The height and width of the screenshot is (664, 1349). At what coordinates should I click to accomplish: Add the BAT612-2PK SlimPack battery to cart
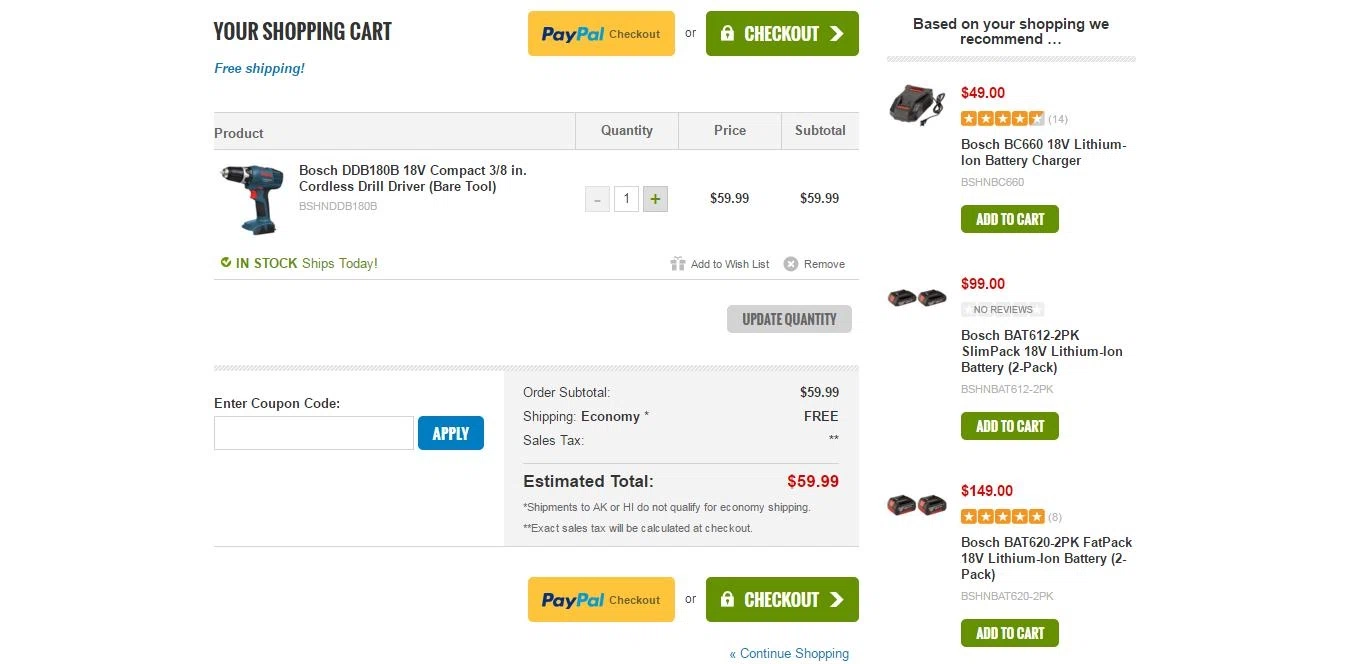tap(1010, 426)
